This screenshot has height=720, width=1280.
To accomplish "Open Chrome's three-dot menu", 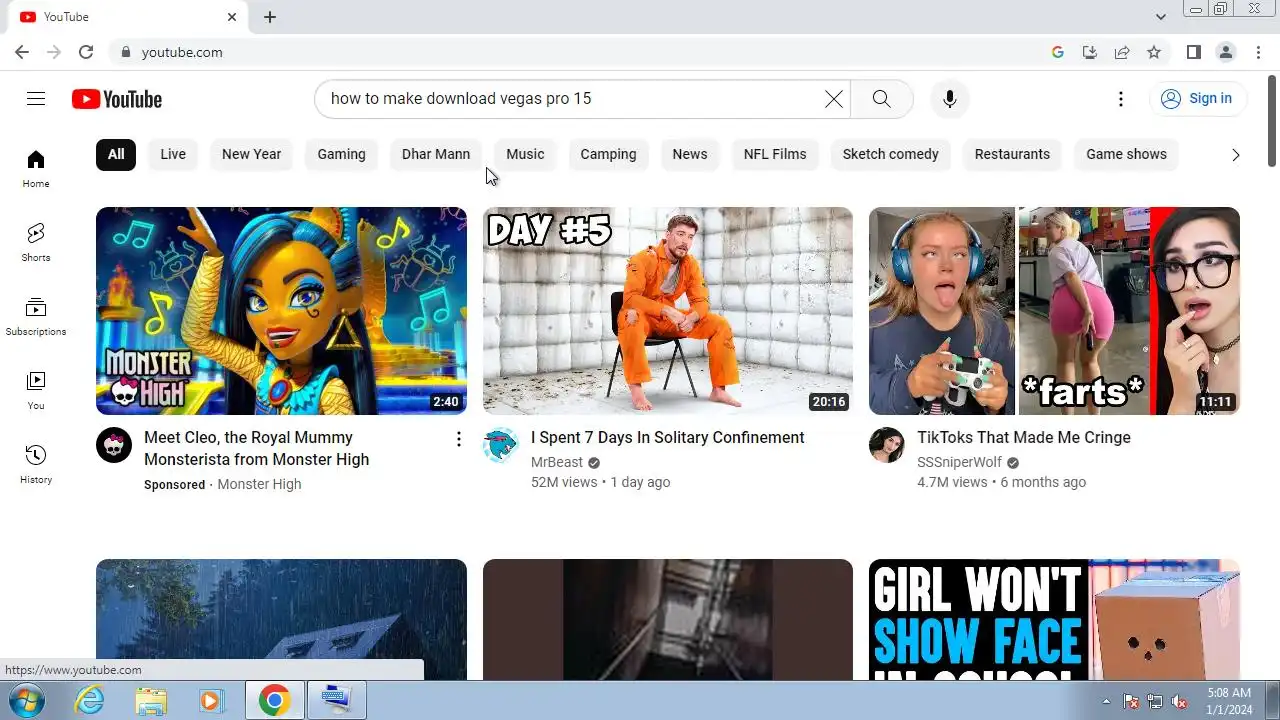I will click(1258, 52).
